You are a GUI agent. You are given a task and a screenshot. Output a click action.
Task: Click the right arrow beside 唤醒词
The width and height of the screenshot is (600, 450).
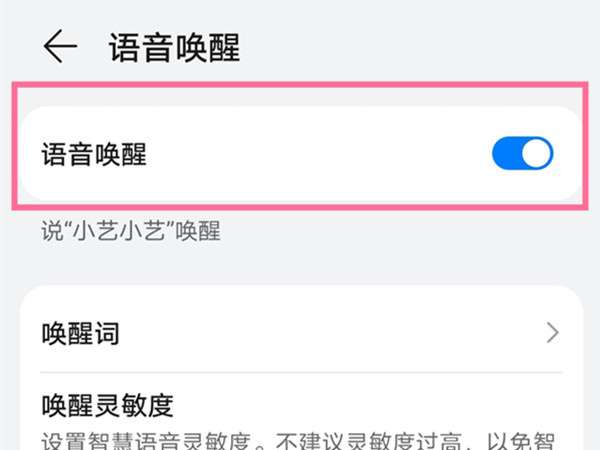553,333
